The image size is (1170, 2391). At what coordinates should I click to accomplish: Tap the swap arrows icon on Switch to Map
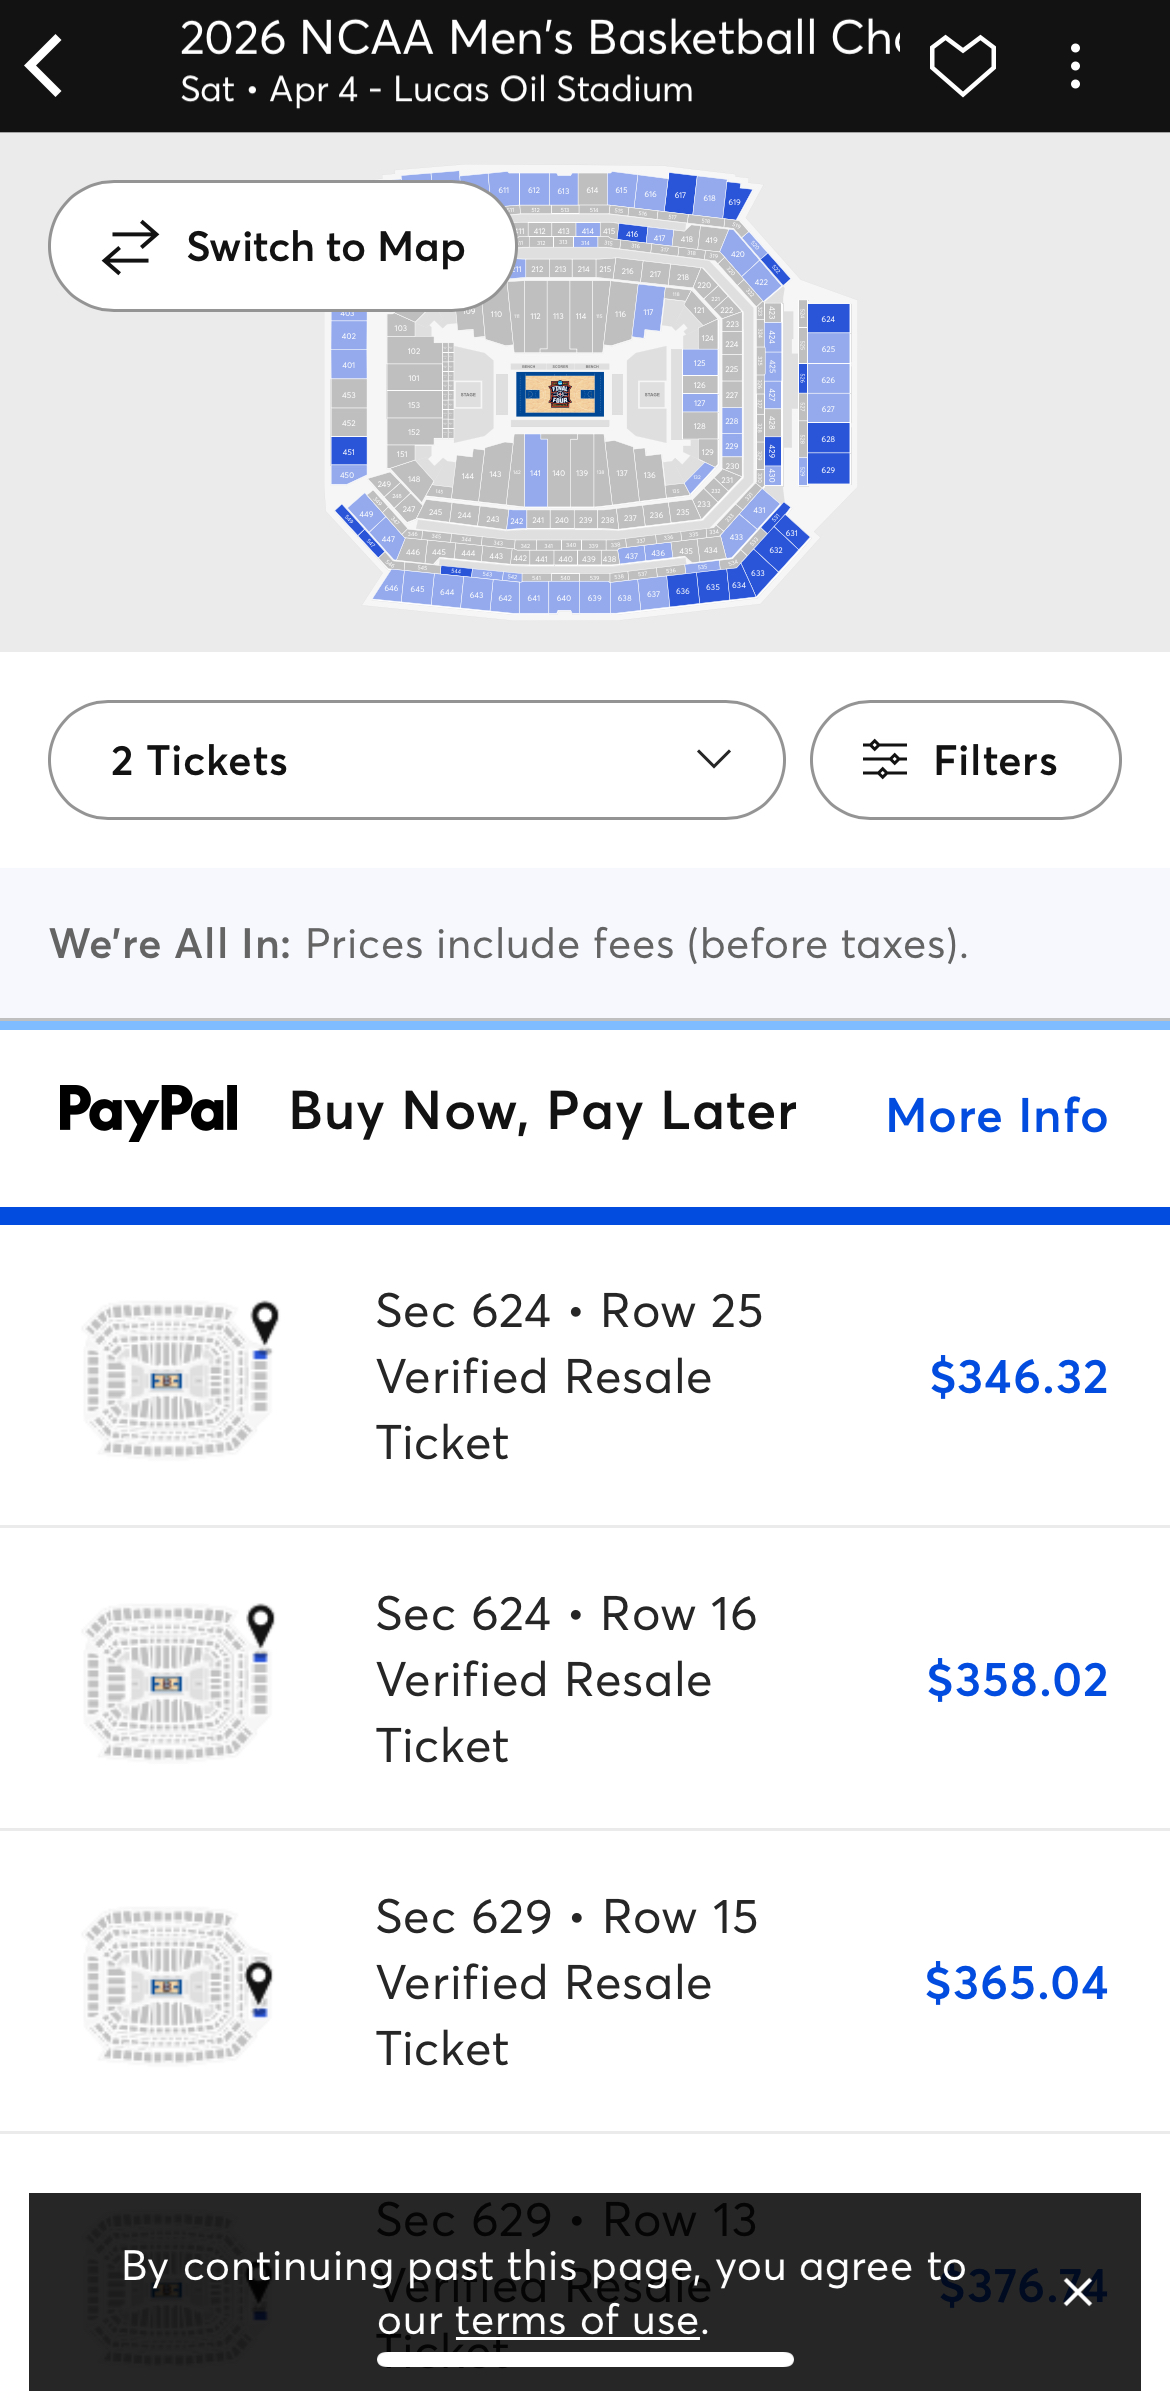[131, 247]
